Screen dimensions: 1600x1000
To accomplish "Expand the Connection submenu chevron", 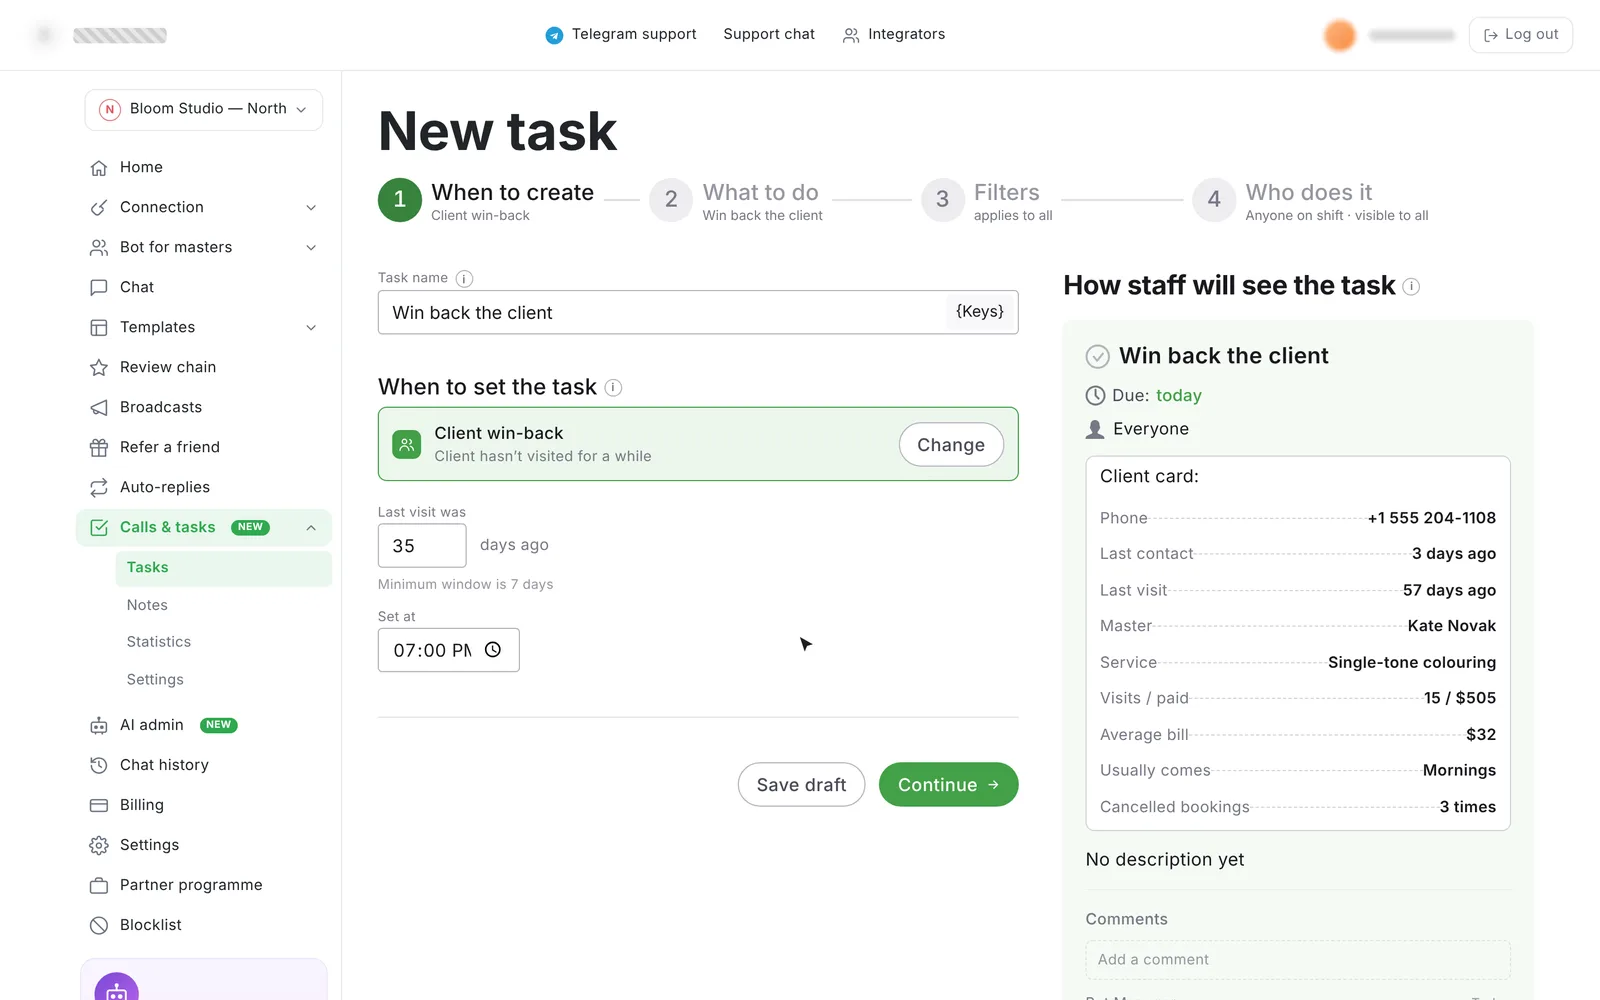I will pyautogui.click(x=311, y=207).
